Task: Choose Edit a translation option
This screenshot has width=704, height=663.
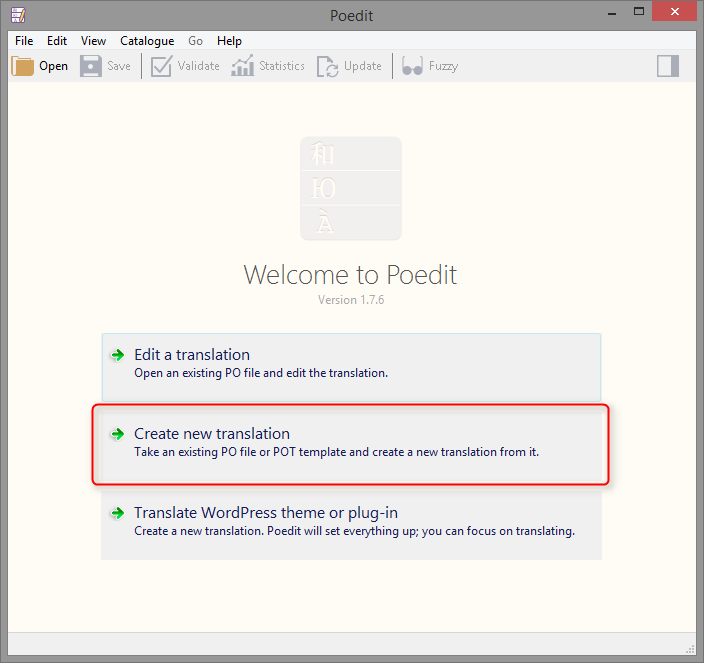Action: (351, 367)
